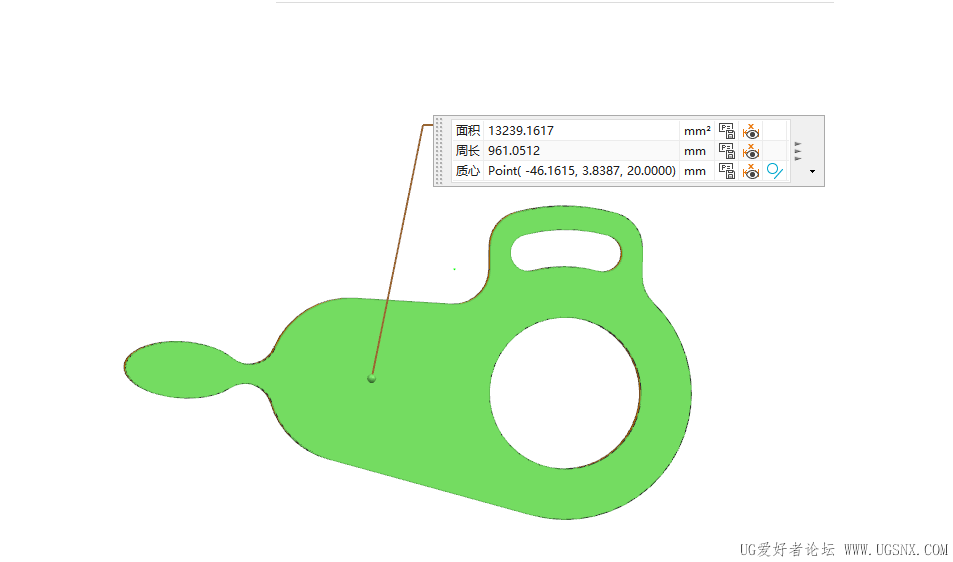Click the 面积 label
The height and width of the screenshot is (562, 953).
[468, 131]
